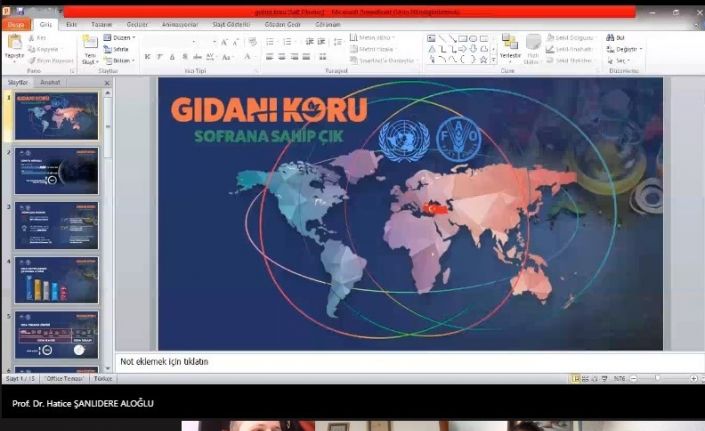Adjust the zoom slider in status bar
Screen dimensions: 705x431
657,379
